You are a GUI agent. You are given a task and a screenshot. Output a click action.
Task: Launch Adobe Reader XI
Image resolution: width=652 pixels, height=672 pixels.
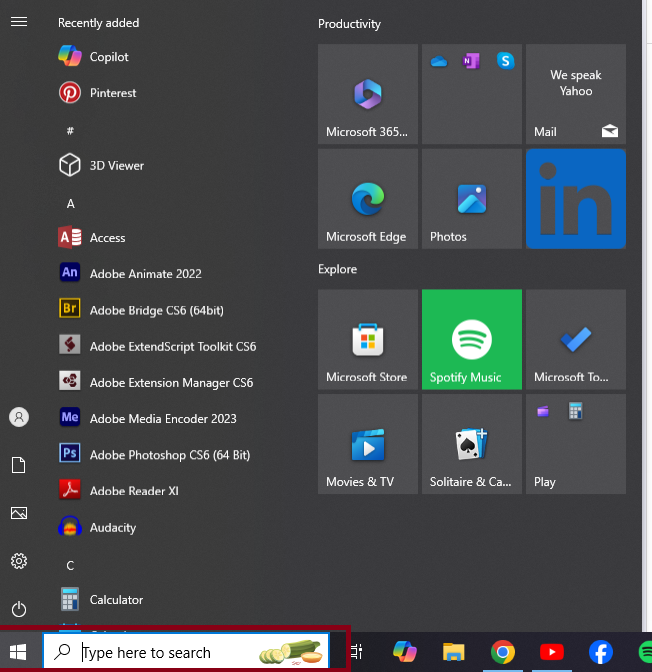118,491
